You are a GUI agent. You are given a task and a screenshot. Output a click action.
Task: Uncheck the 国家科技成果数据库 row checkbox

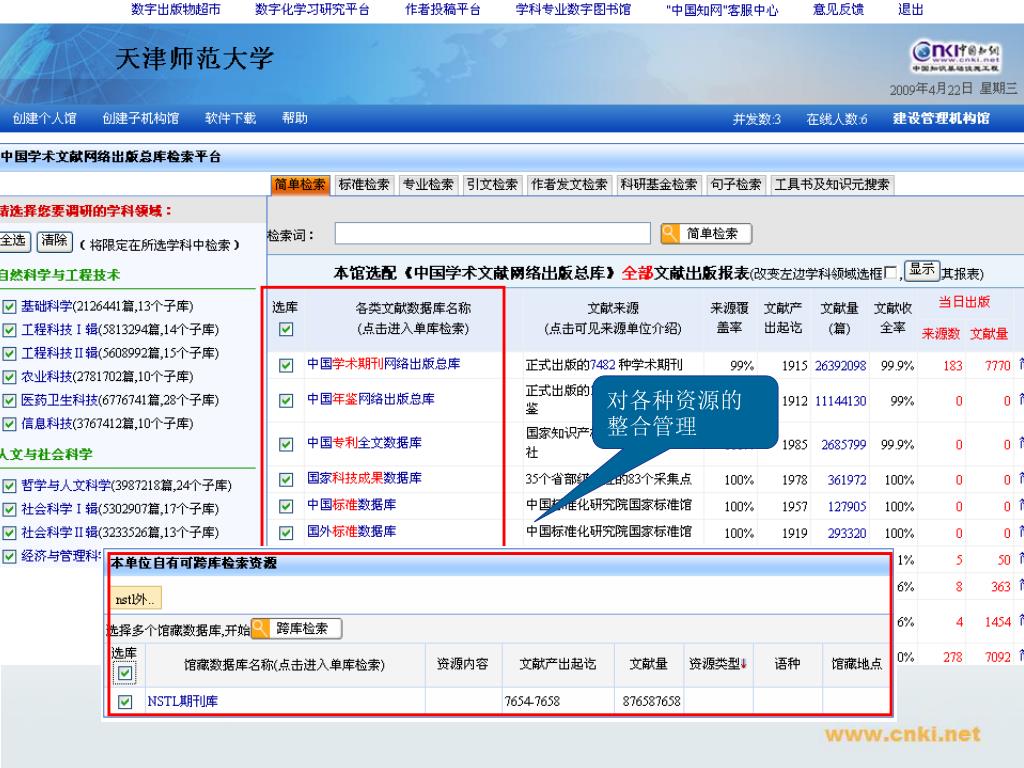tap(286, 479)
